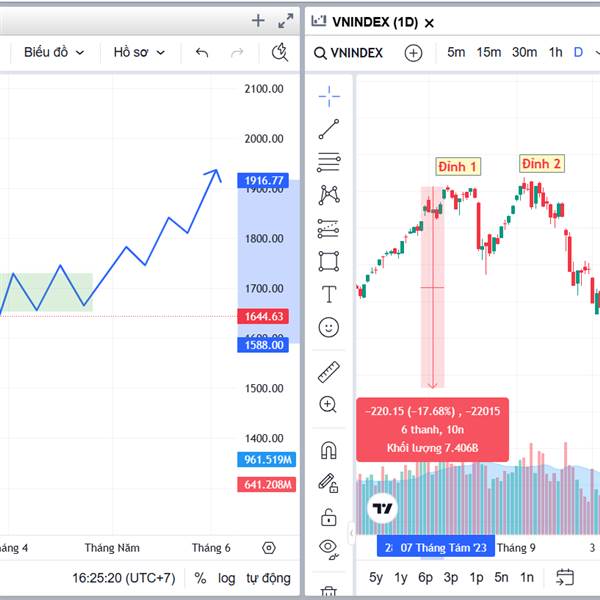Viewport: 600px width, 600px height.
Task: Toggle log scale on price axis
Action: (227, 578)
